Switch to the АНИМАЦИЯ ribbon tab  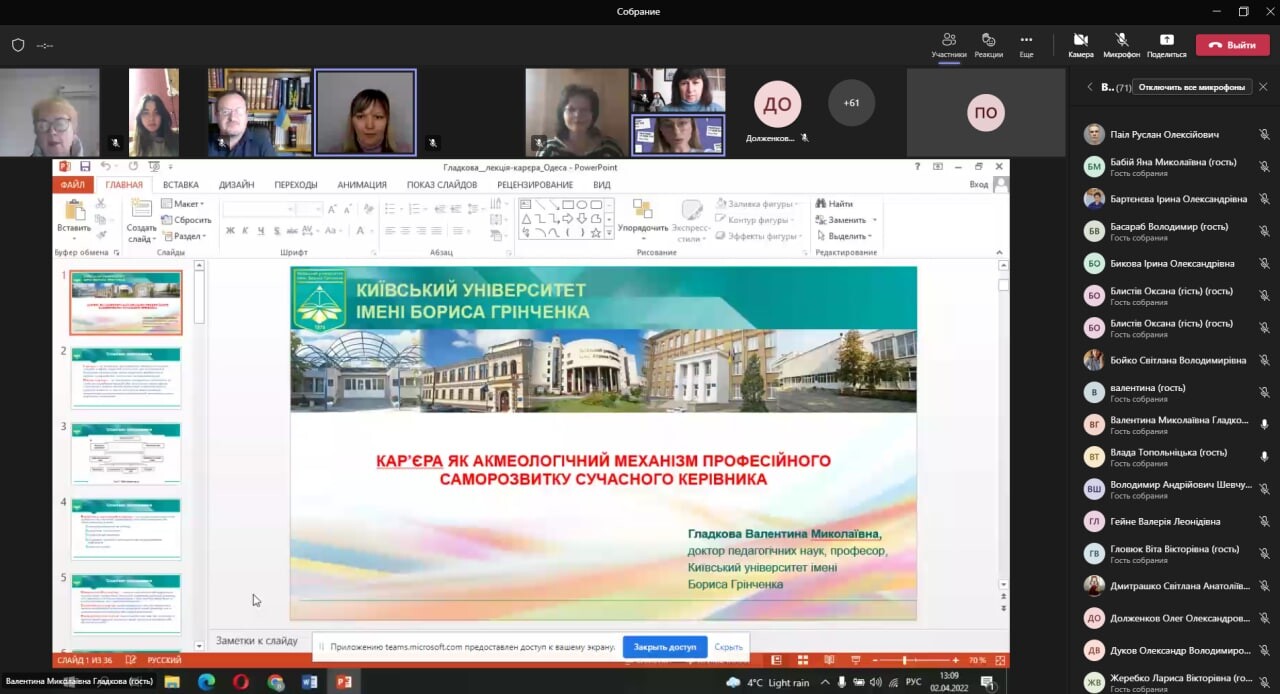pyautogui.click(x=361, y=185)
